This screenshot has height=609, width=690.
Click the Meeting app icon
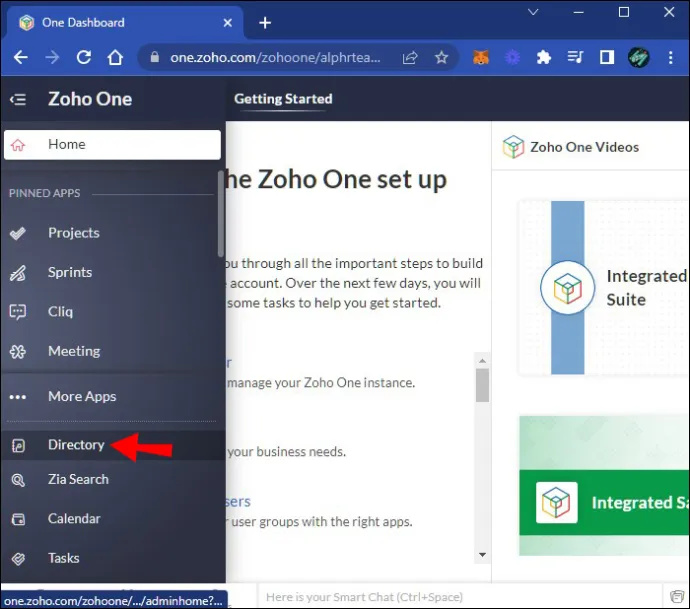(18, 352)
